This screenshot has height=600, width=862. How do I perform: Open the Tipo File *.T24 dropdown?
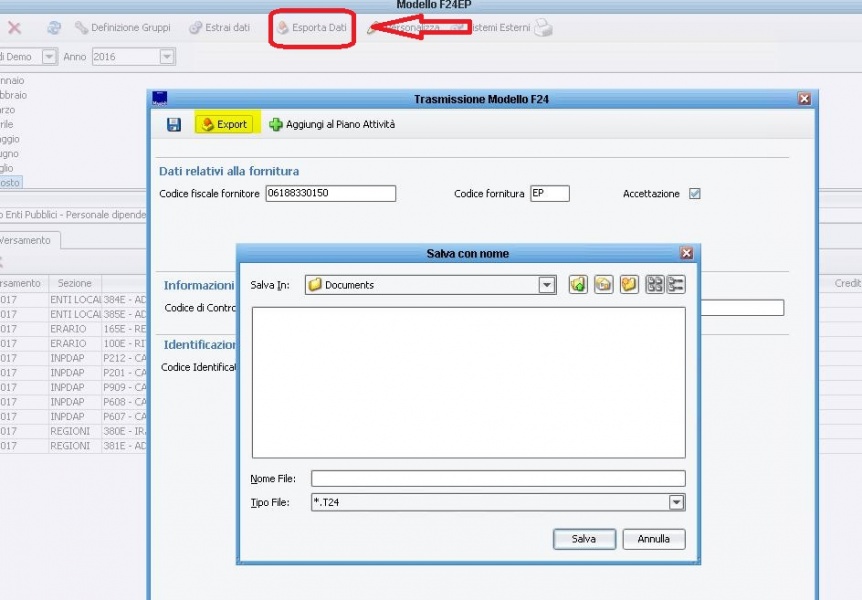tap(676, 502)
